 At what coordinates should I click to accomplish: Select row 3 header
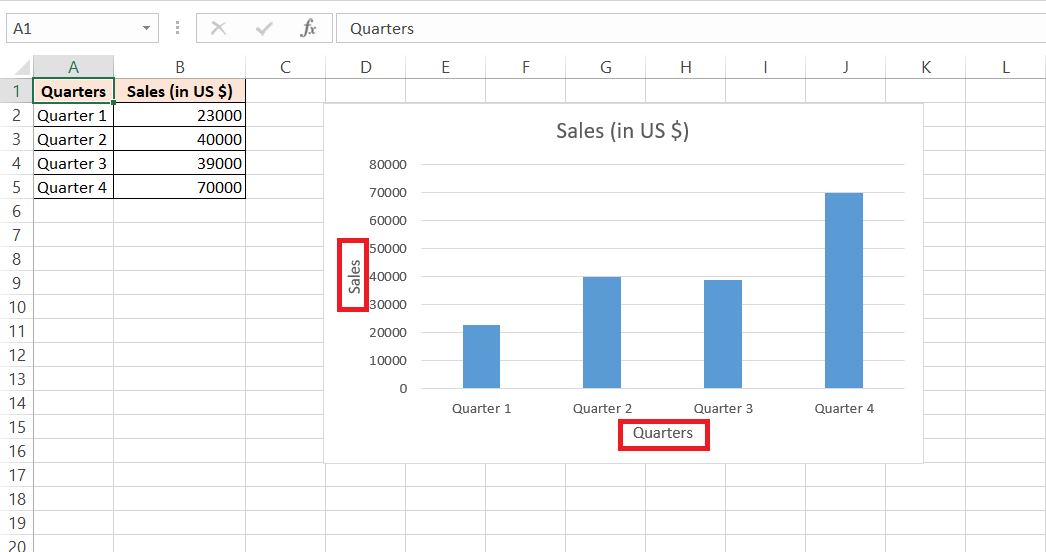[x=17, y=140]
